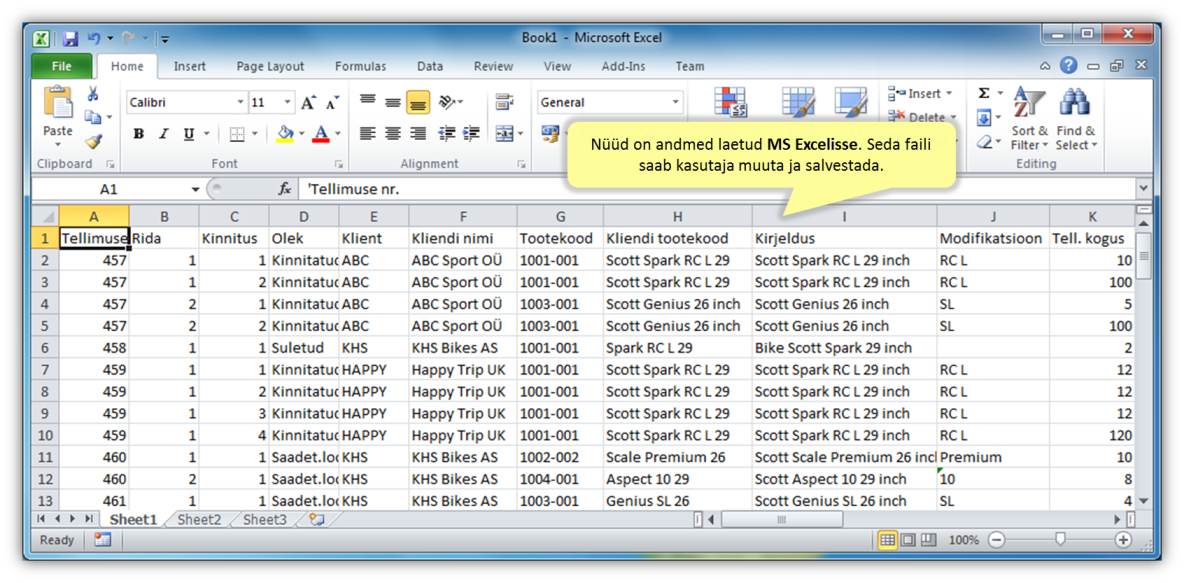Click the Clear eraser icon
Screen dimensions: 1184x583
(x=984, y=141)
